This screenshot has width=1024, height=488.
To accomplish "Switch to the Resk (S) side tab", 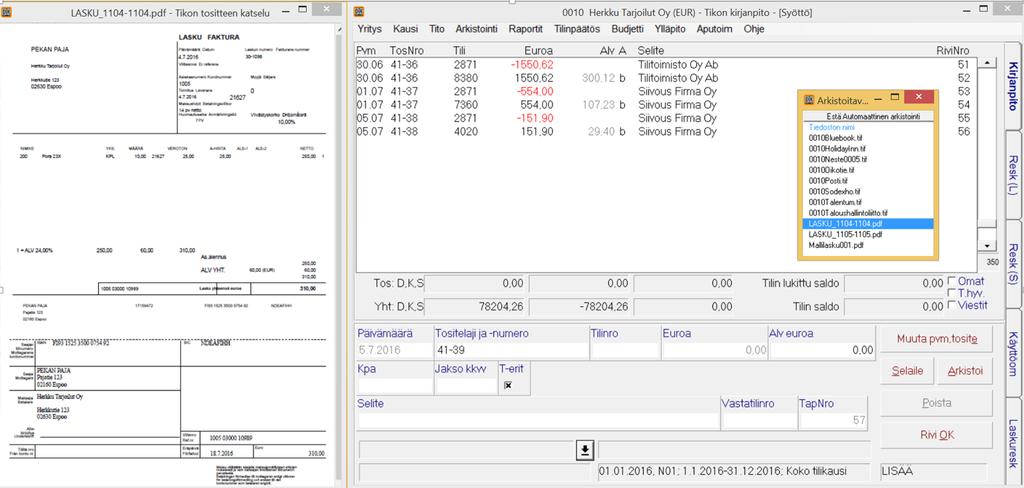I will pyautogui.click(x=1013, y=264).
